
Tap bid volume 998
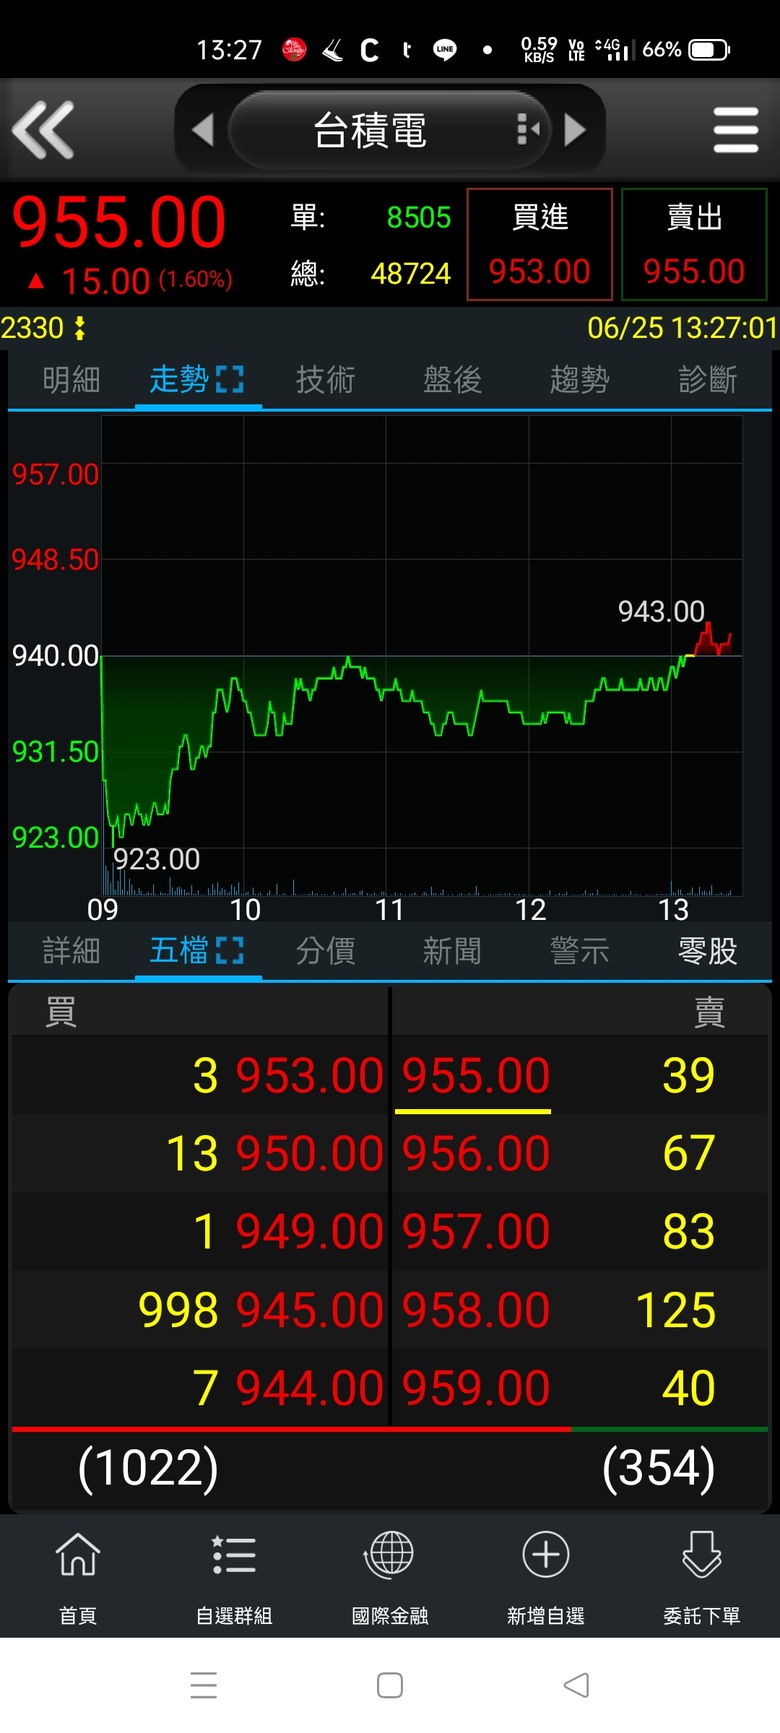[178, 1310]
